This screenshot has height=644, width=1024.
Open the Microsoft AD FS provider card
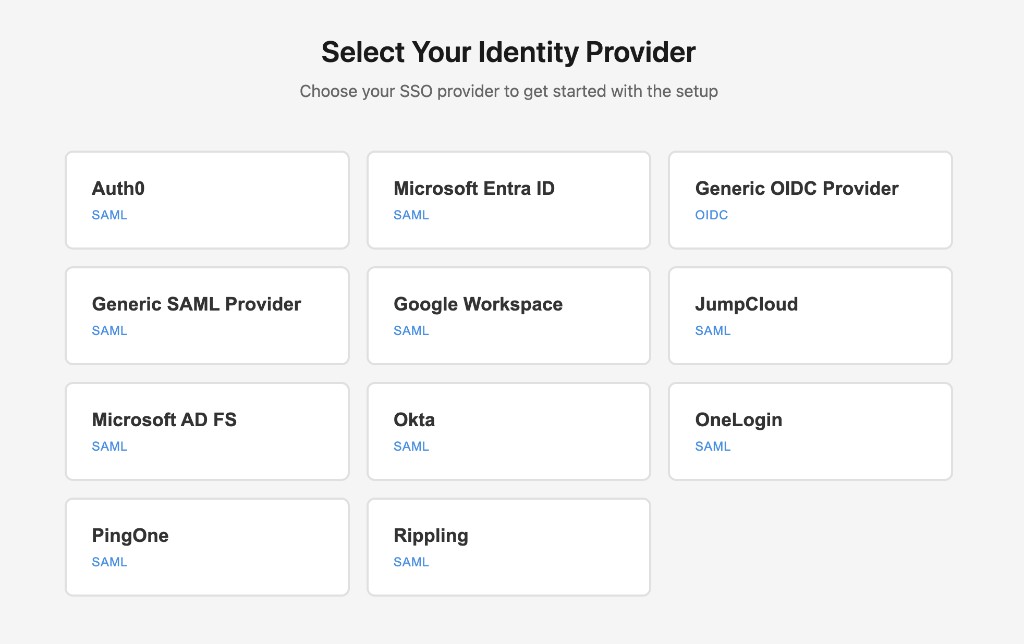click(x=207, y=431)
